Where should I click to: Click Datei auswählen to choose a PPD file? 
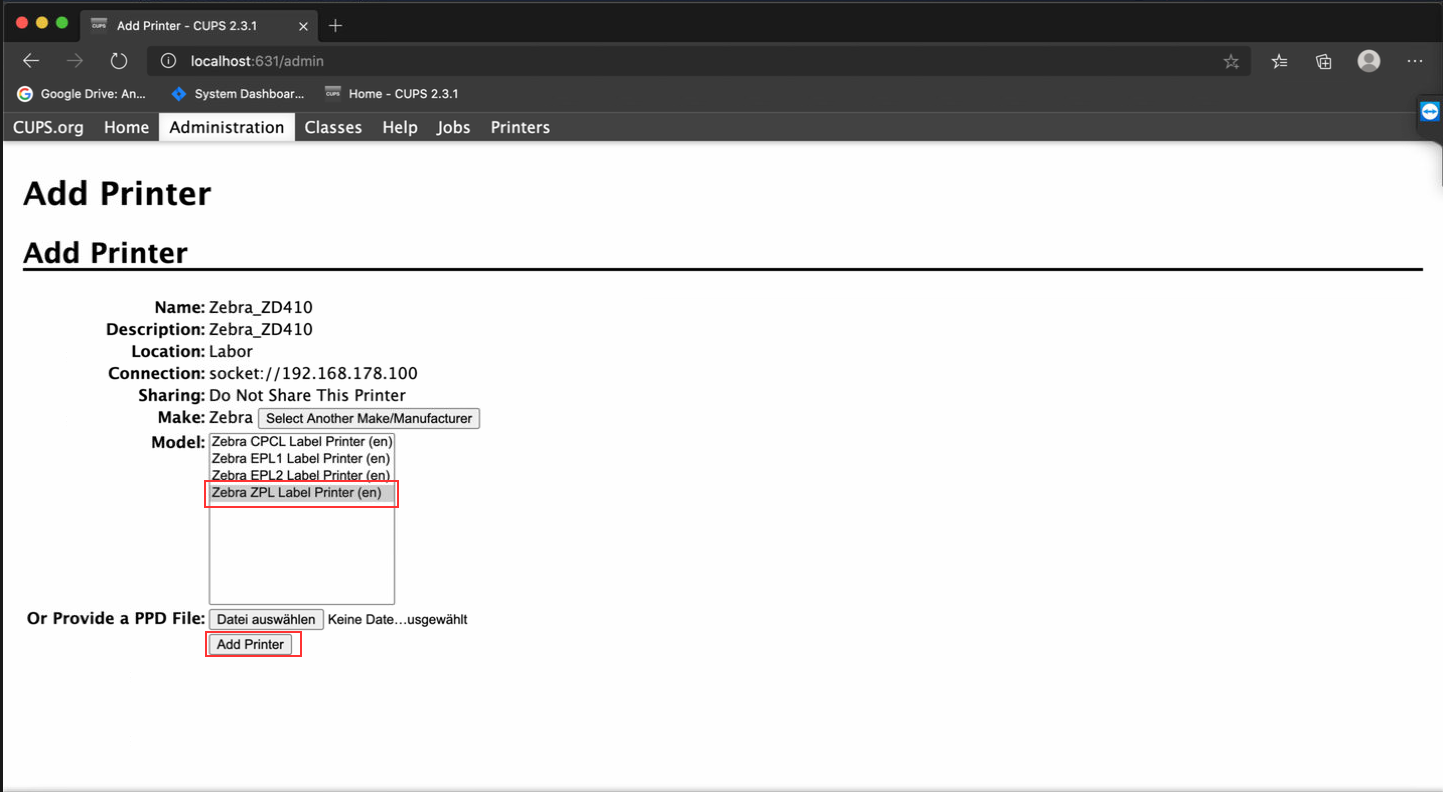pos(266,619)
